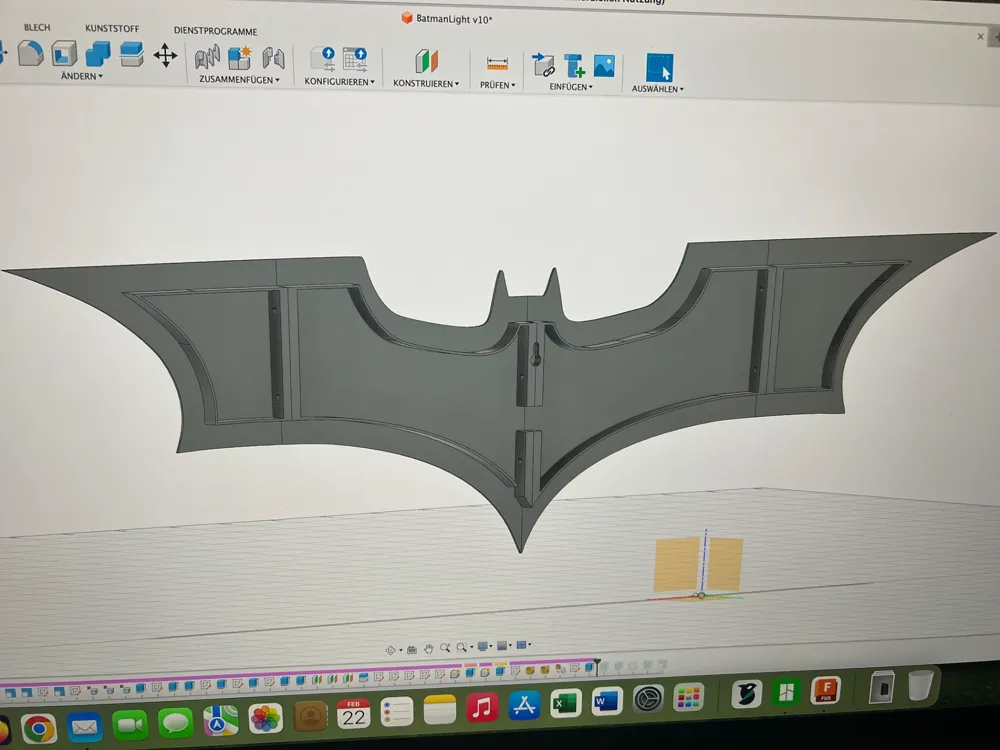Open the configuration table icon
The height and width of the screenshot is (750, 1000).
(x=355, y=59)
